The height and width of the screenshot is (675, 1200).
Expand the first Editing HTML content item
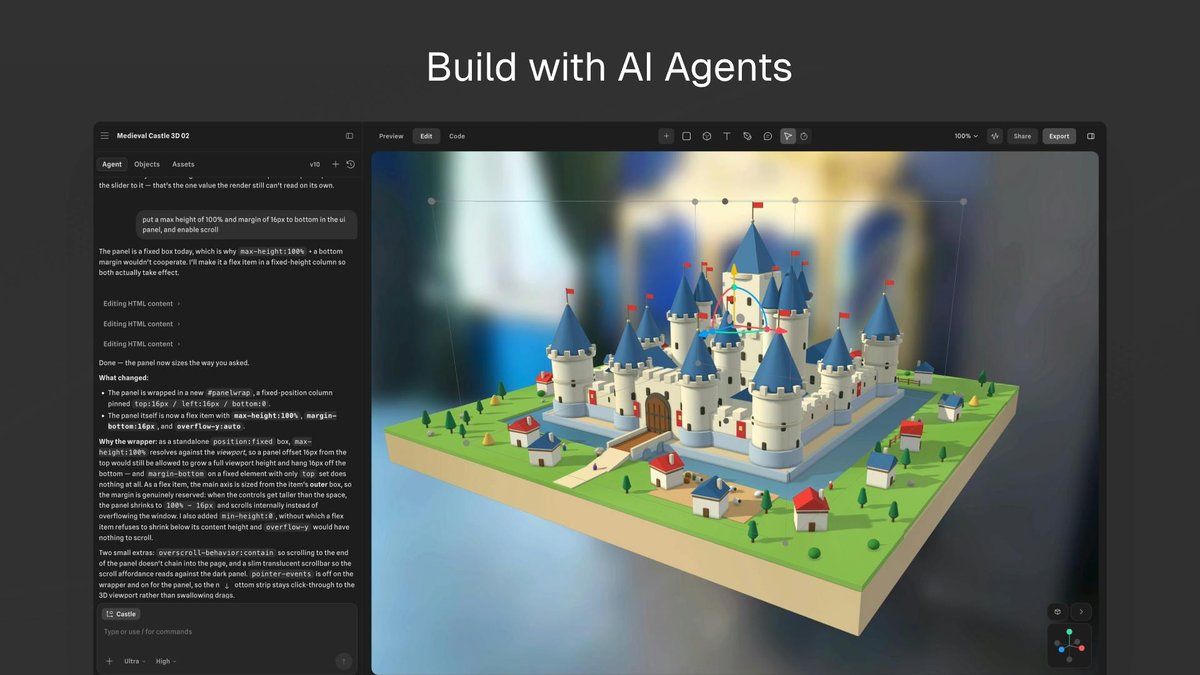click(x=142, y=303)
